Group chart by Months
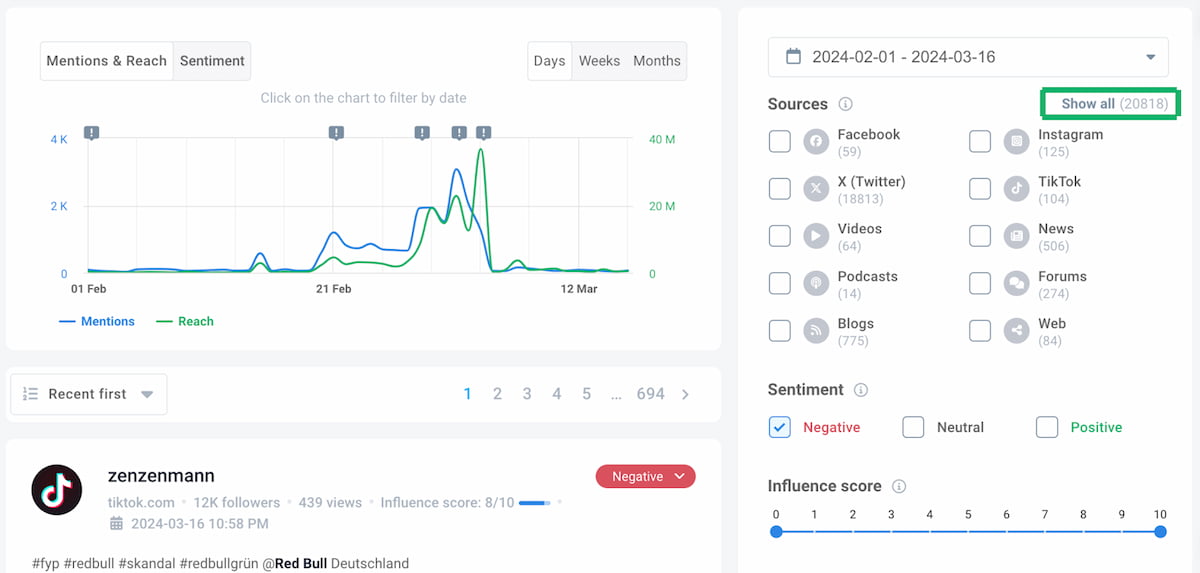Screen dimensions: 1200x573 click(x=657, y=61)
